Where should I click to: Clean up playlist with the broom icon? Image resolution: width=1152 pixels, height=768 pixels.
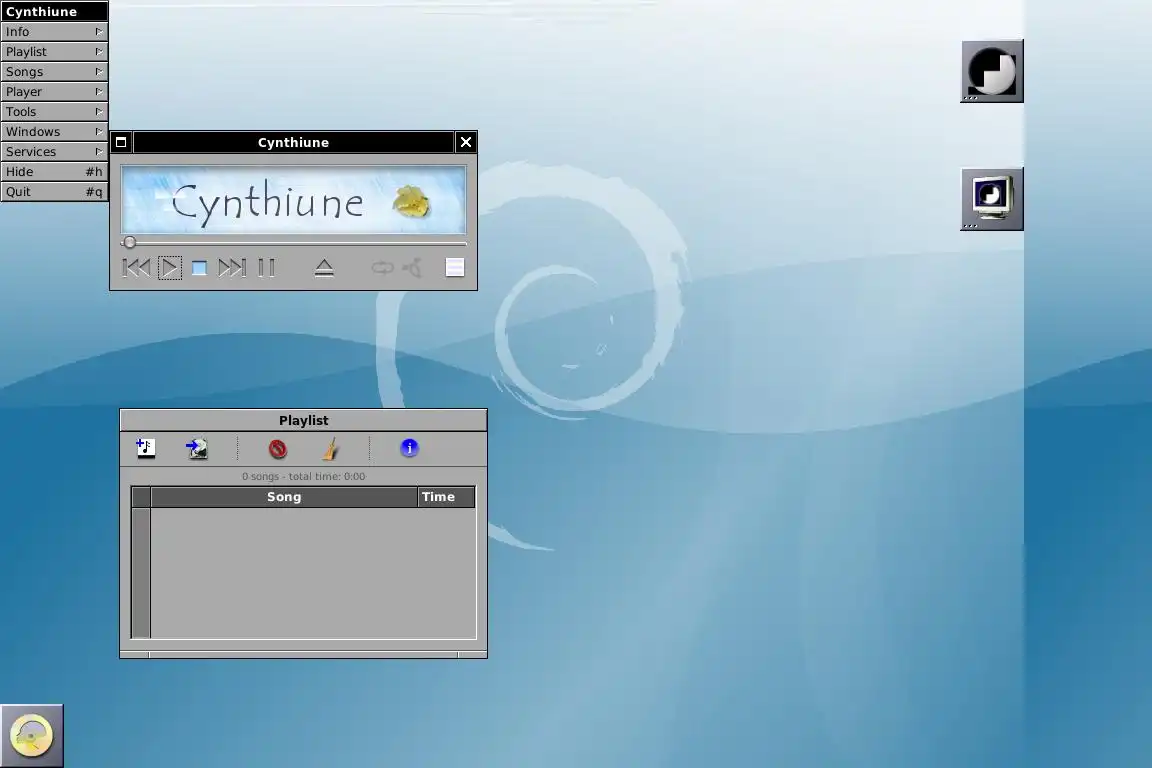tap(331, 448)
